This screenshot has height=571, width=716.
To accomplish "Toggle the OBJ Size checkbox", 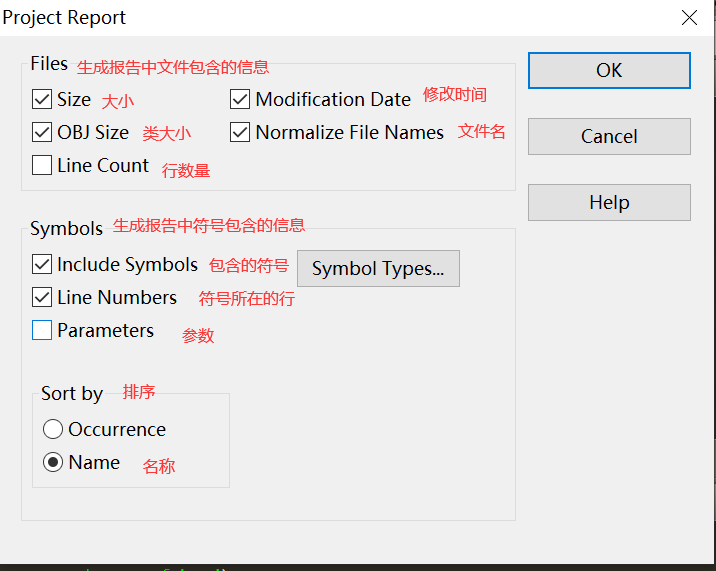I will click(42, 132).
